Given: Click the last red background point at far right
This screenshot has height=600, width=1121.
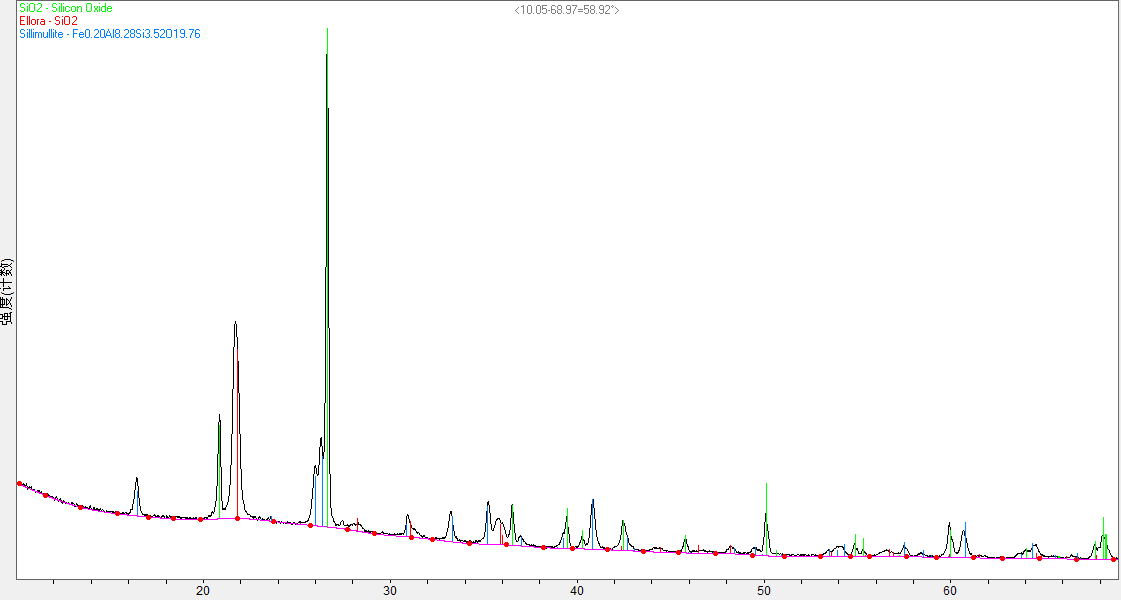Looking at the screenshot, I should pyautogui.click(x=1114, y=559).
